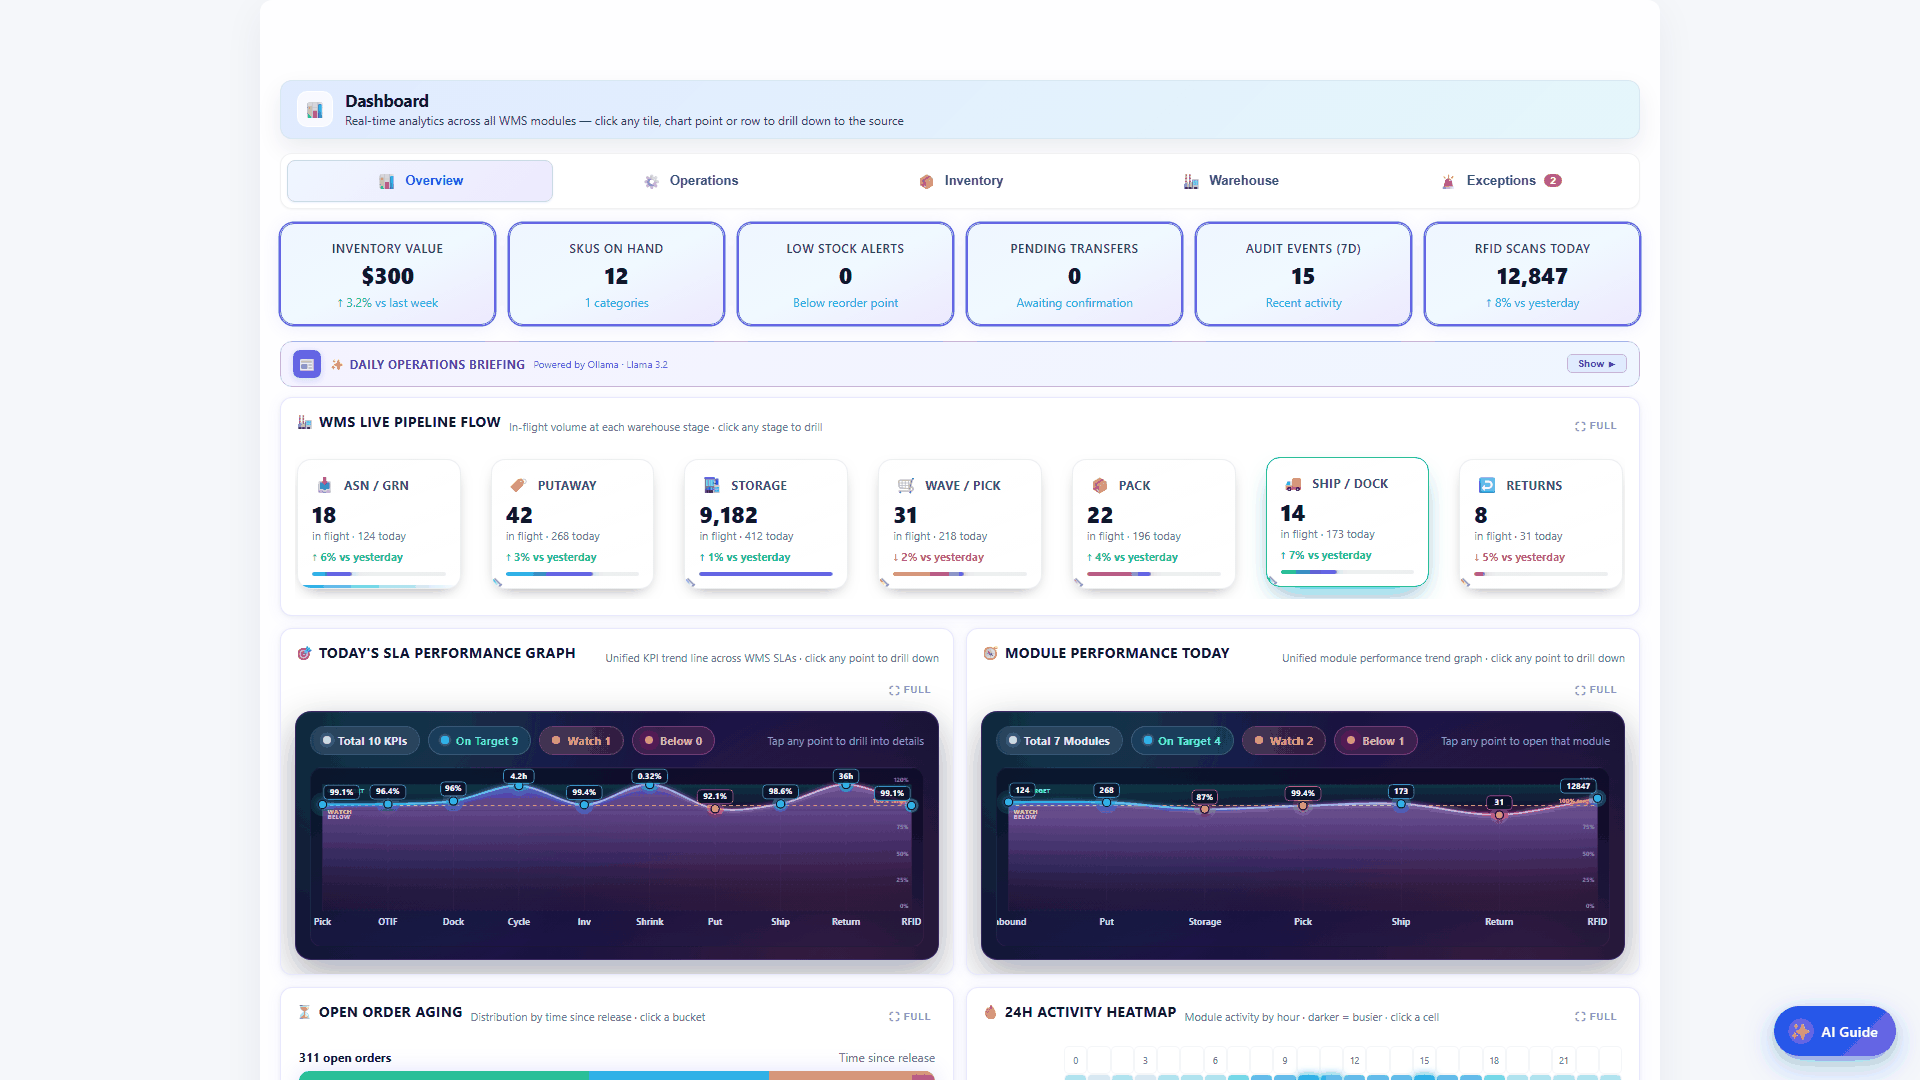Click the Module Performance Today icon
This screenshot has height=1080, width=1920.
pyautogui.click(x=990, y=653)
